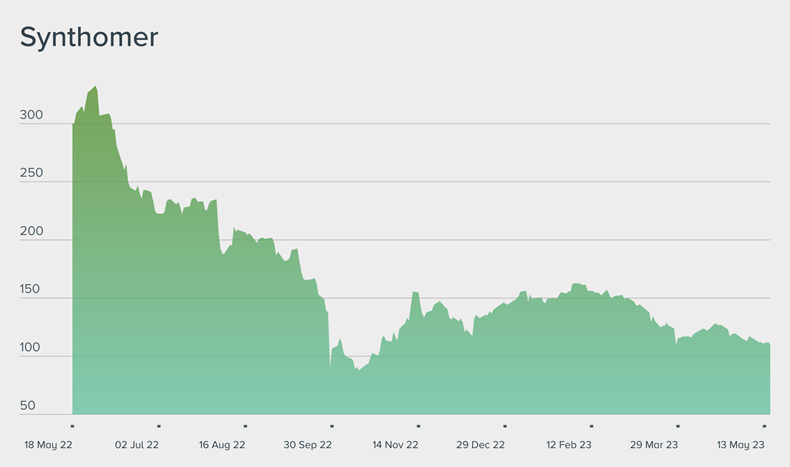Click the 100 y-axis label

coord(31,347)
